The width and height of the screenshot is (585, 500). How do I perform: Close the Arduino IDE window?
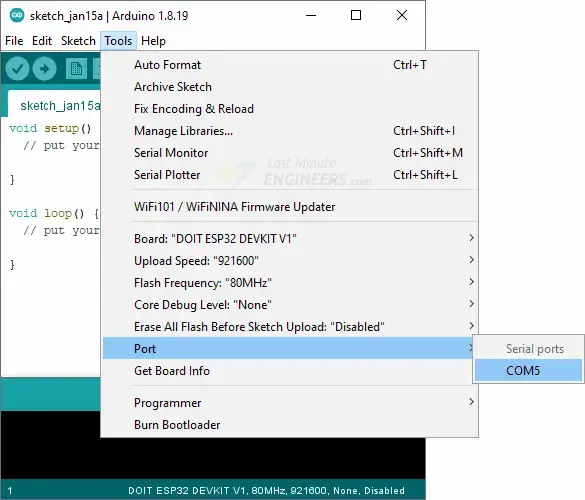tap(402, 16)
